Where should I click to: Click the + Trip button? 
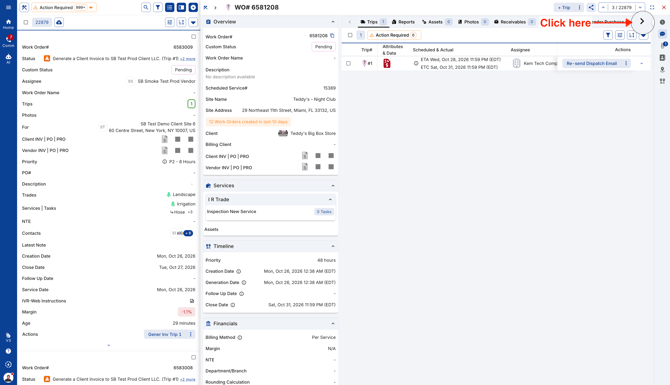(x=564, y=7)
